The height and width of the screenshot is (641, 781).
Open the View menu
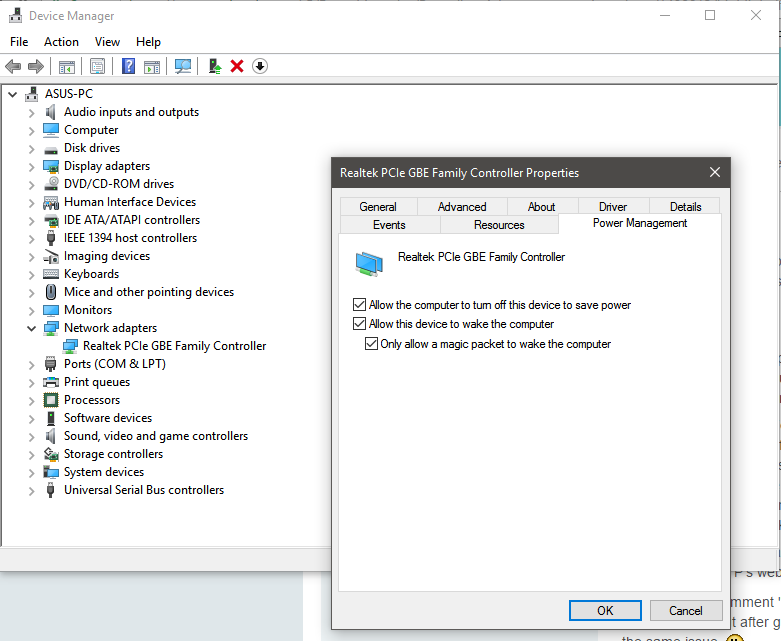click(107, 42)
